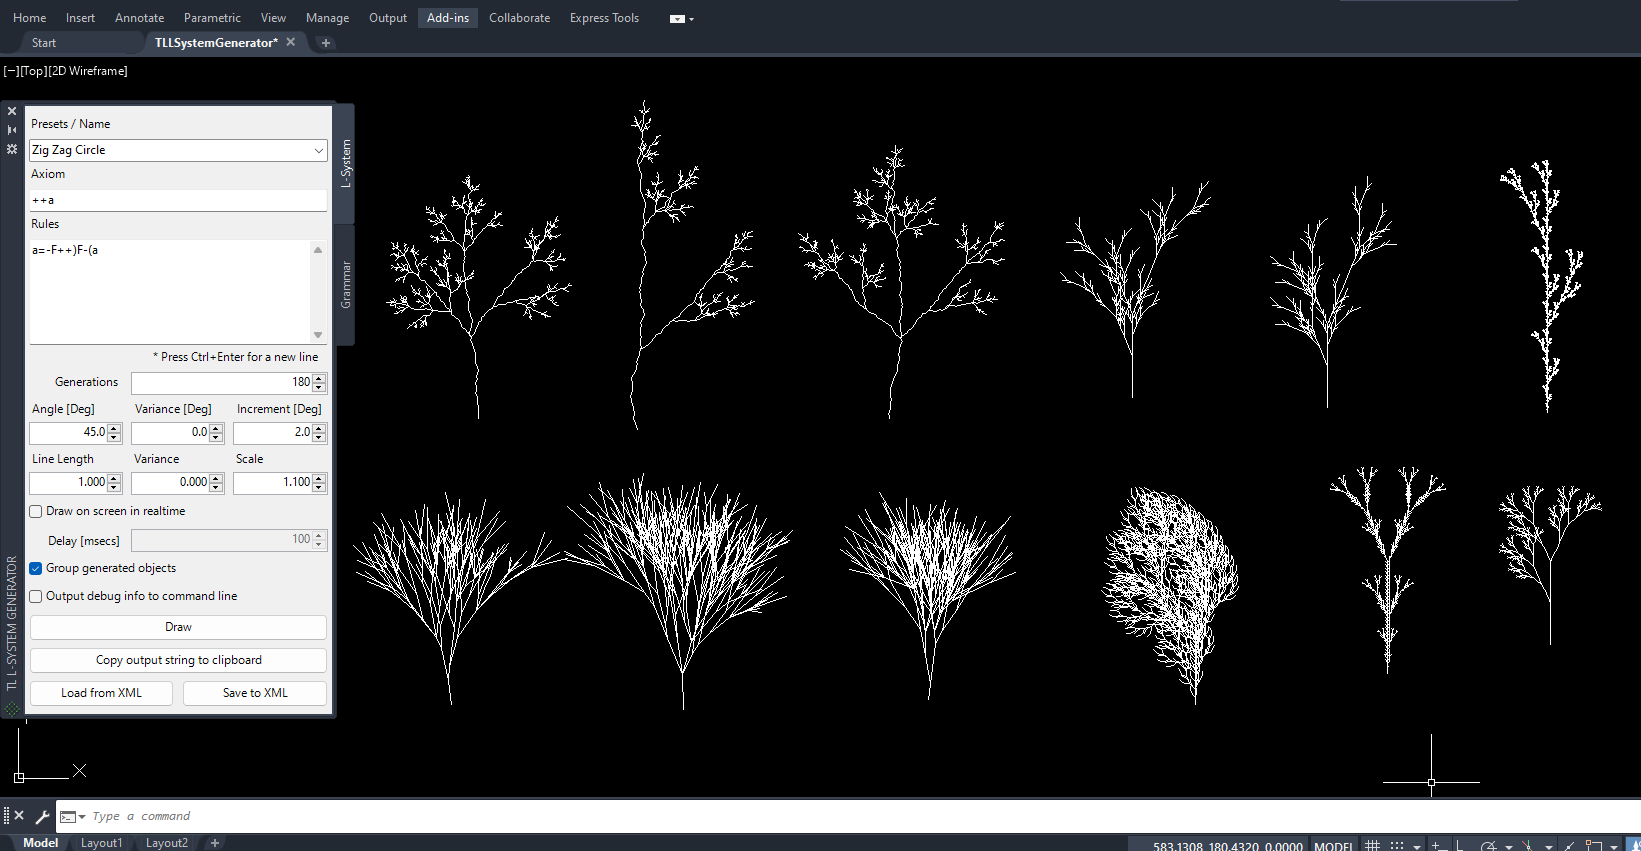The width and height of the screenshot is (1641, 851).
Task: Click Save to XML button
Action: [255, 693]
